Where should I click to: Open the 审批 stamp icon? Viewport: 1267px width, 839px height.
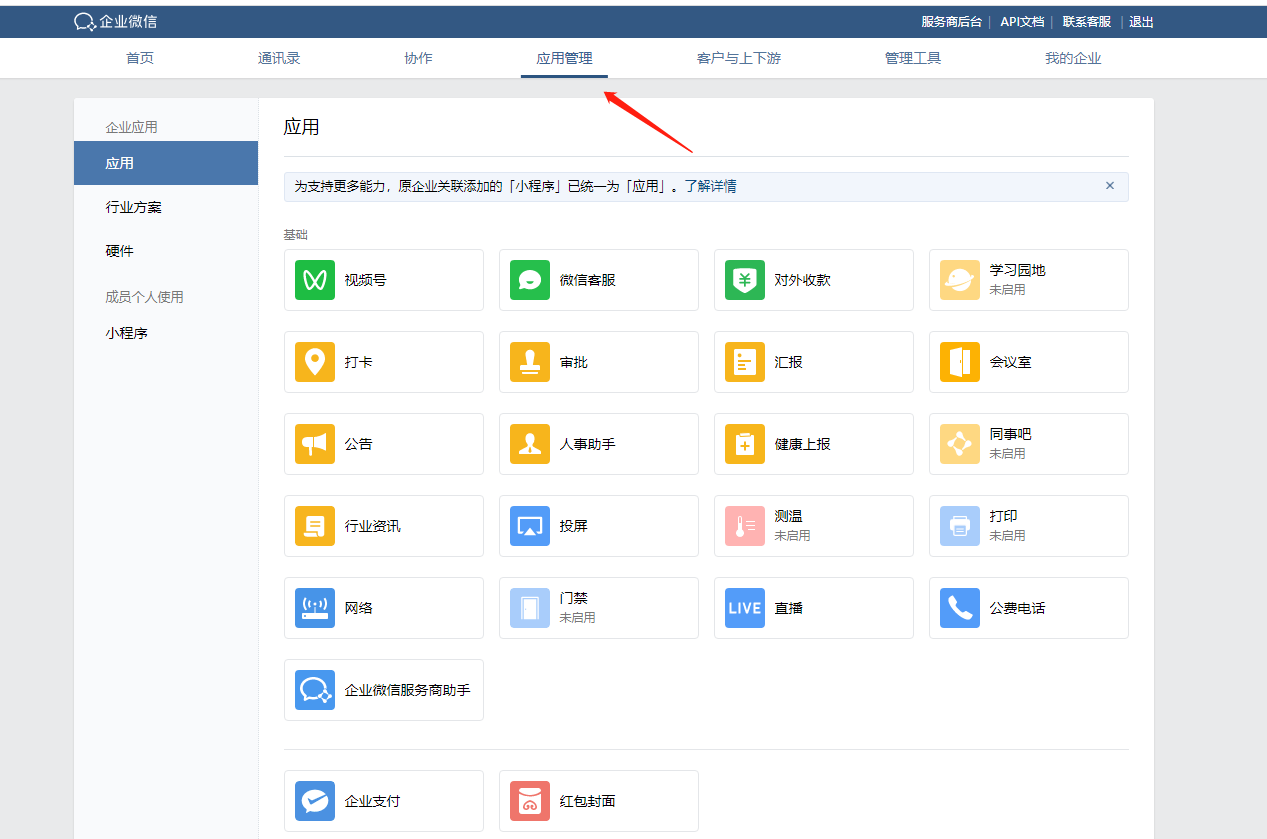point(530,362)
